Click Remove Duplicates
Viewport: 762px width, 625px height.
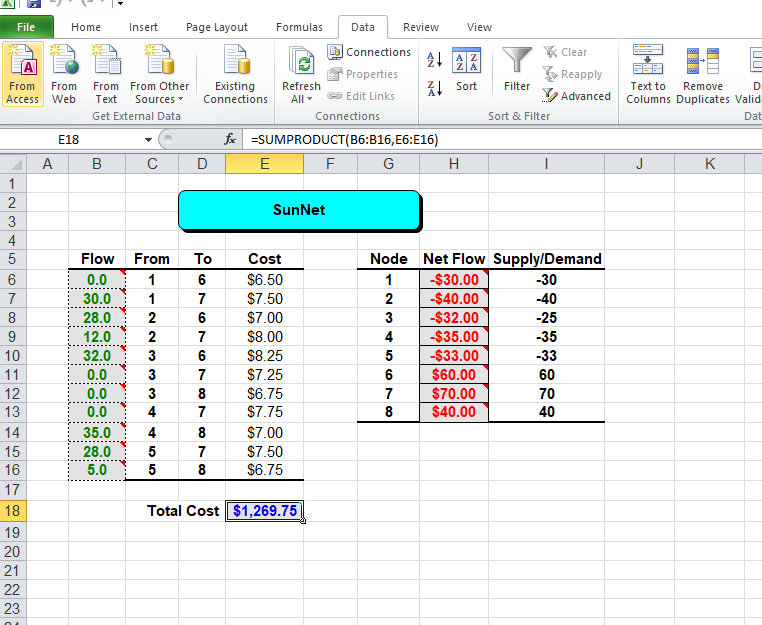coord(703,74)
